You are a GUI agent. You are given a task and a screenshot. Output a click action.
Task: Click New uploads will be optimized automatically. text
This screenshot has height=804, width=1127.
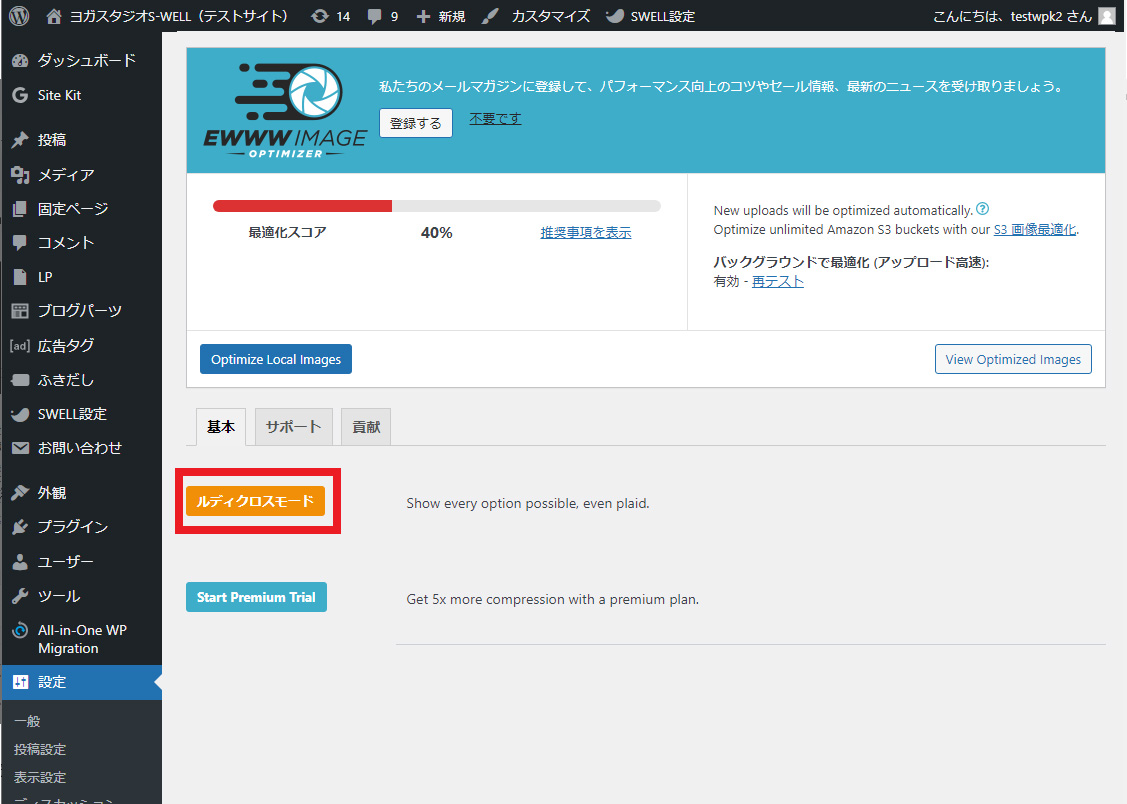[x=842, y=211]
